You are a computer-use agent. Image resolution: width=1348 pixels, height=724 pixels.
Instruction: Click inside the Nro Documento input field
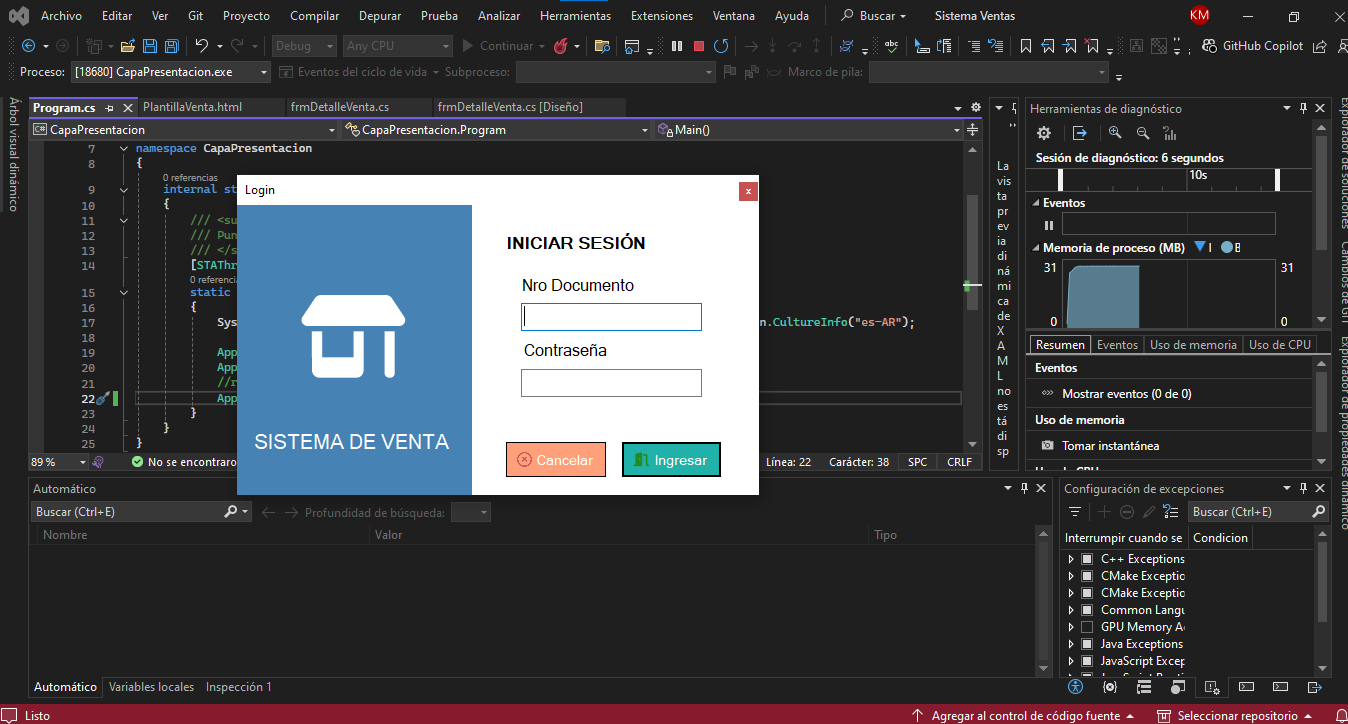[x=611, y=316]
